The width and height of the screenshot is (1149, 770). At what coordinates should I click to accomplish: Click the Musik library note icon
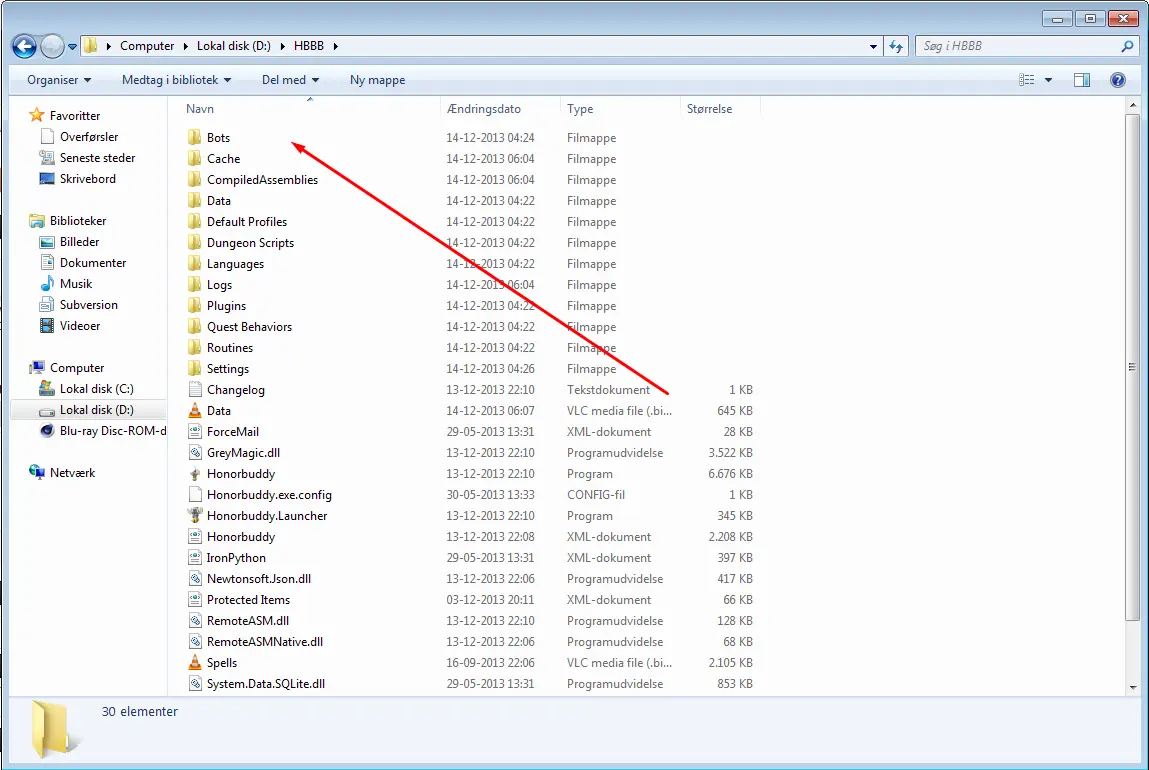tap(47, 284)
